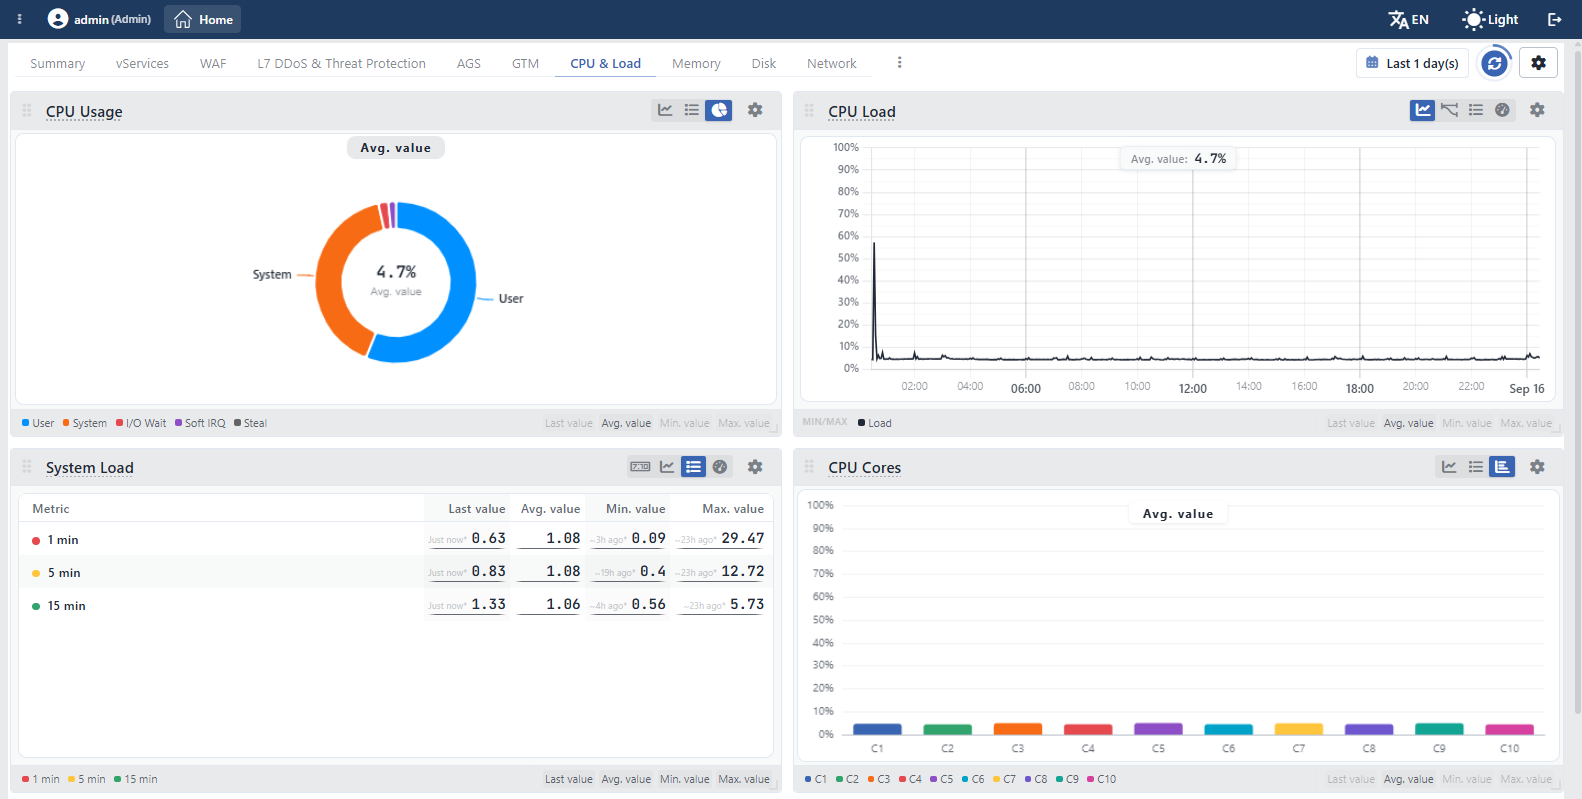1582x799 pixels.
Task: Open CPU Usage panel settings gear
Action: pyautogui.click(x=755, y=110)
